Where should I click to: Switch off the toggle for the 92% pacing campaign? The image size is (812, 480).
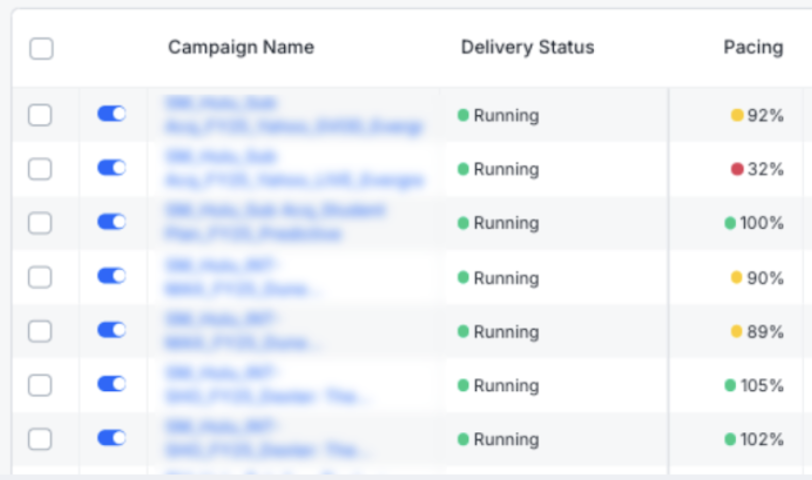tap(112, 114)
